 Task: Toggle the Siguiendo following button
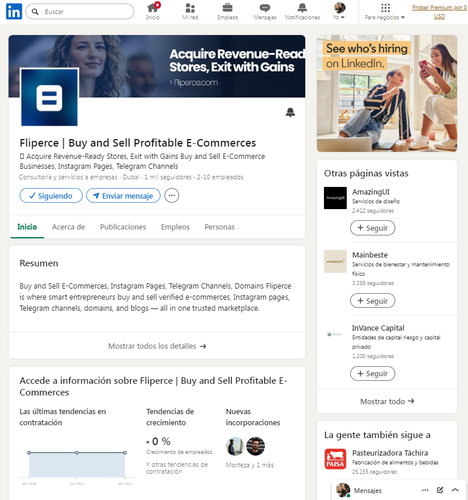(x=51, y=196)
